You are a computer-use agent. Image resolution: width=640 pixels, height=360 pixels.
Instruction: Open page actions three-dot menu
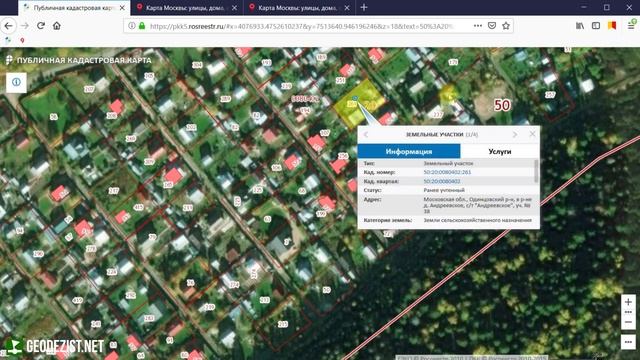pyautogui.click(x=478, y=26)
